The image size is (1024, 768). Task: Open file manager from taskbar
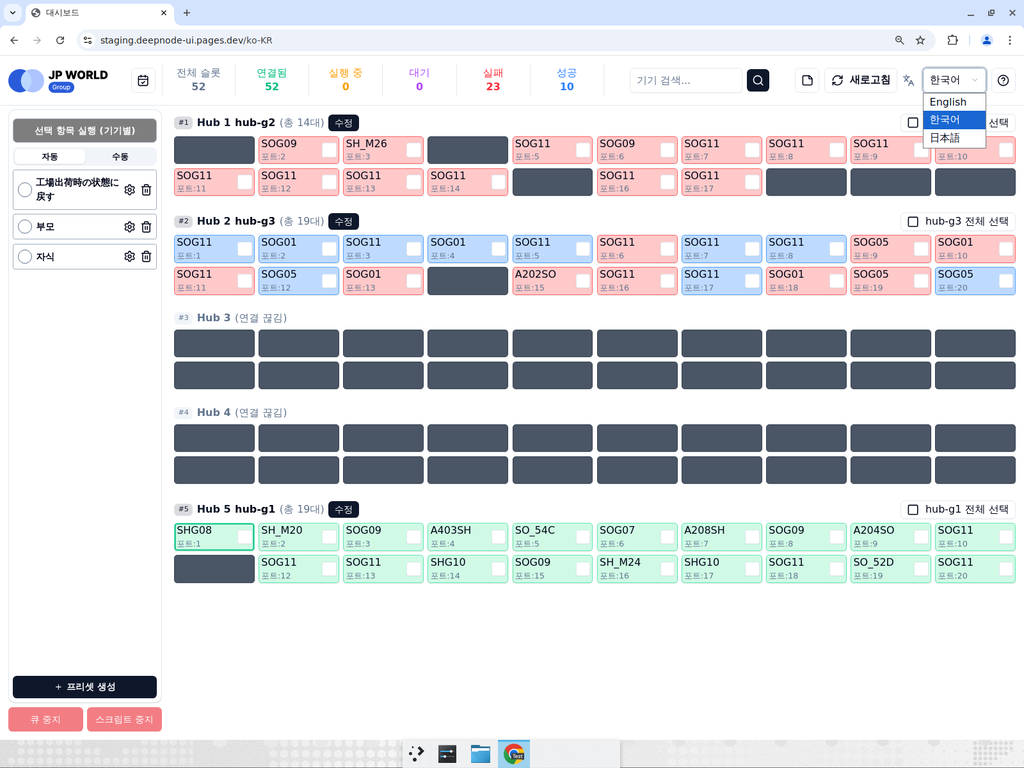tap(481, 754)
